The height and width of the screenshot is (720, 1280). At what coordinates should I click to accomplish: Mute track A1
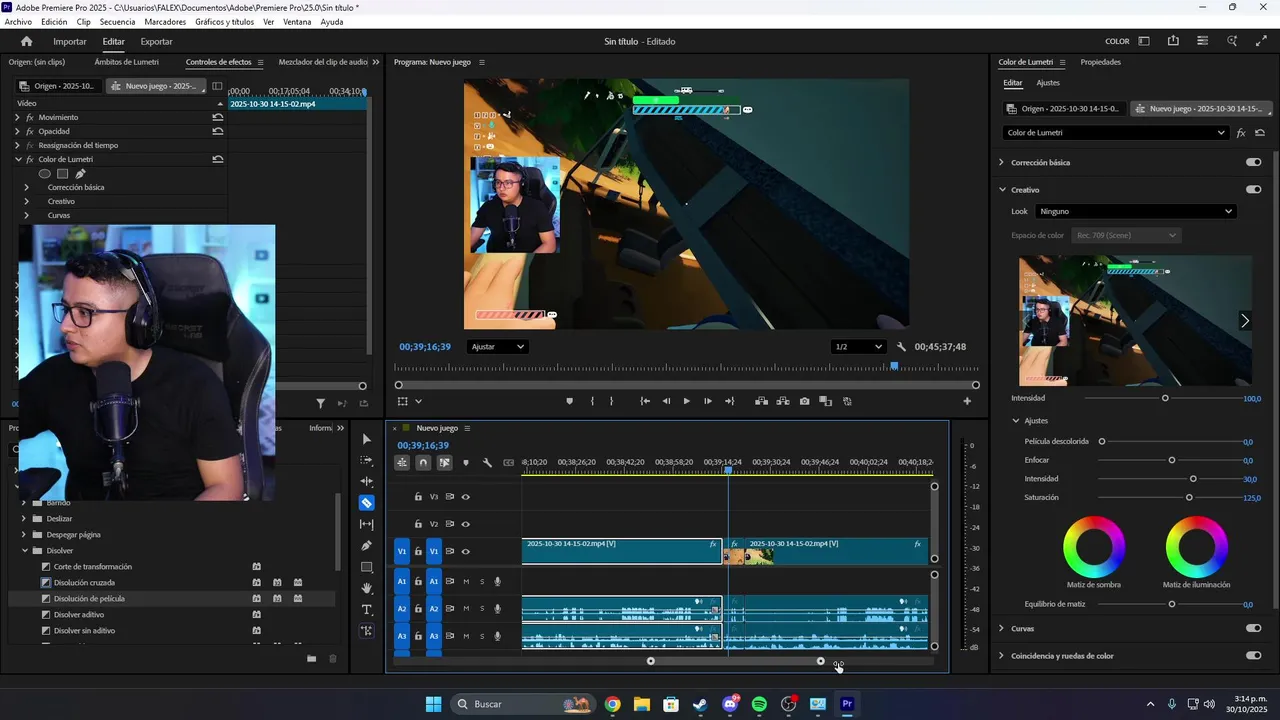click(x=466, y=581)
